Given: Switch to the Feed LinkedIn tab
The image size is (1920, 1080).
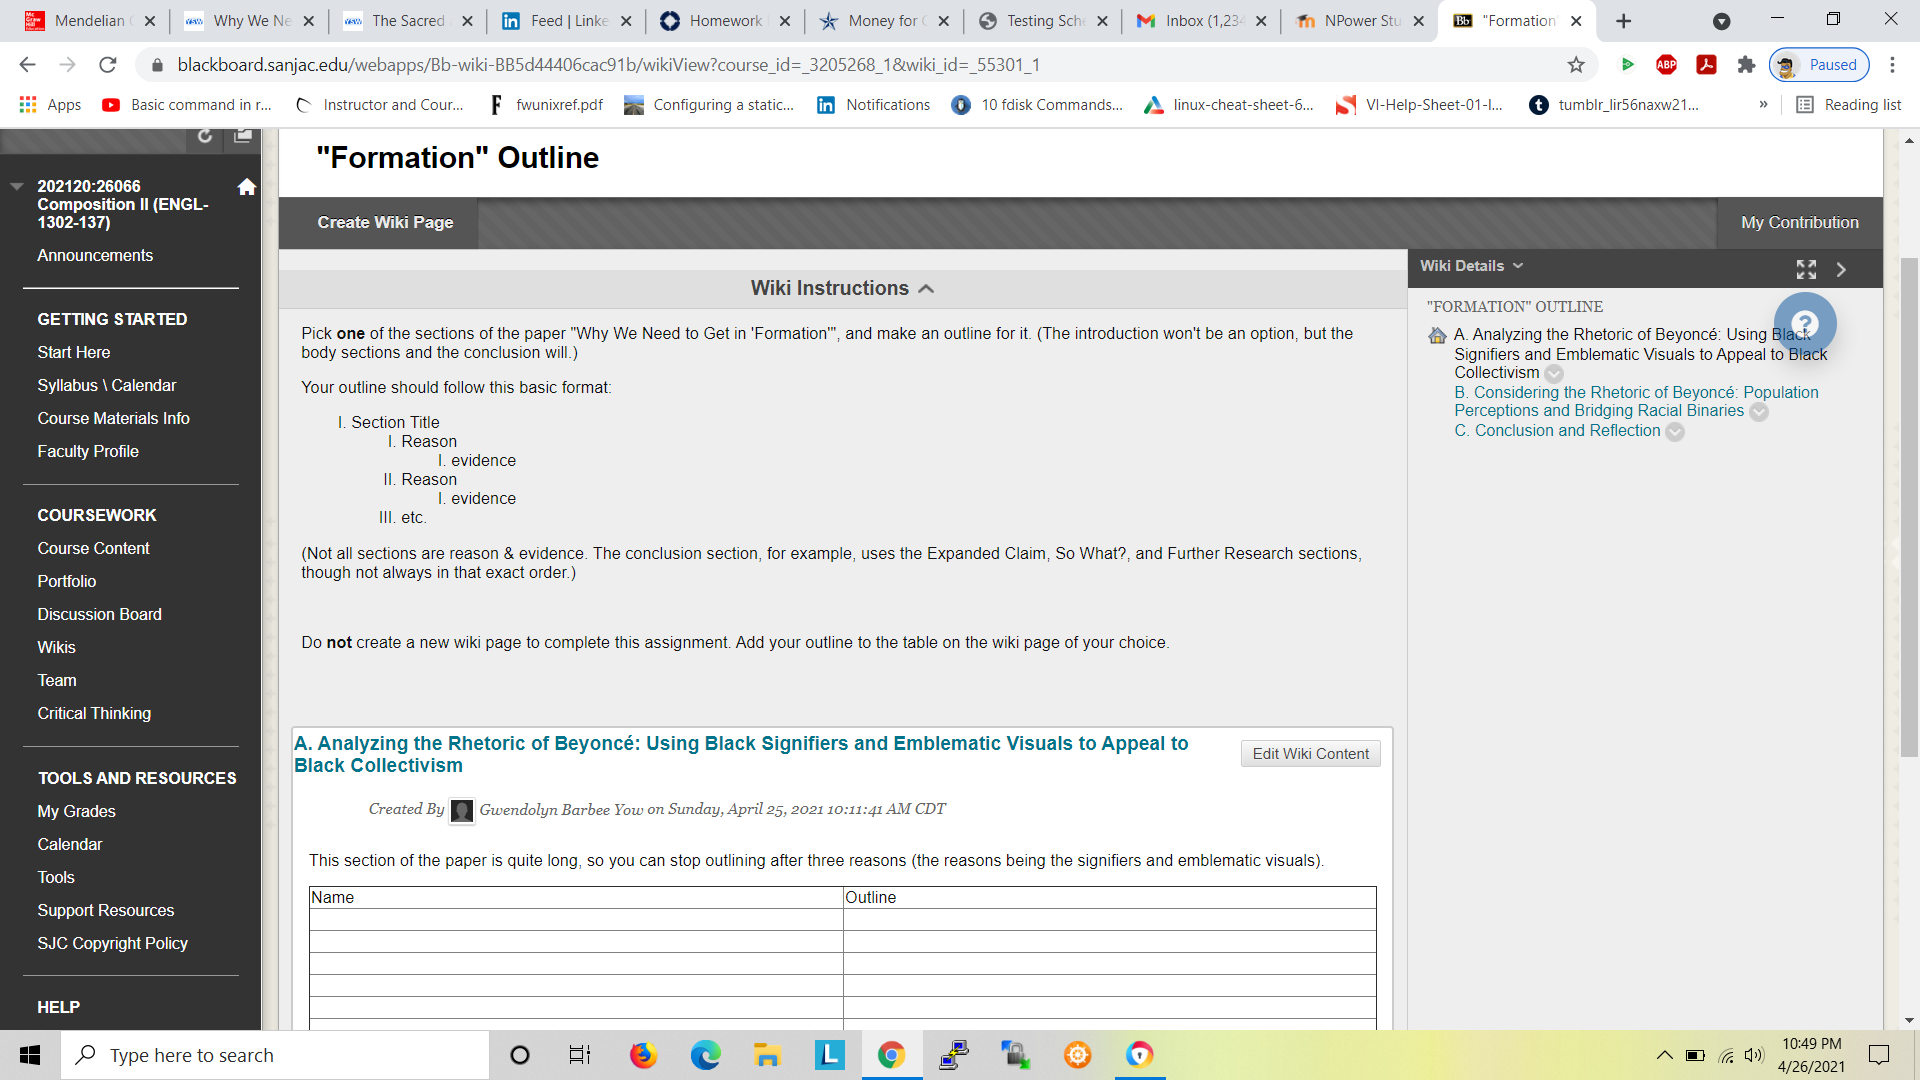Looking at the screenshot, I should pyautogui.click(x=566, y=21).
